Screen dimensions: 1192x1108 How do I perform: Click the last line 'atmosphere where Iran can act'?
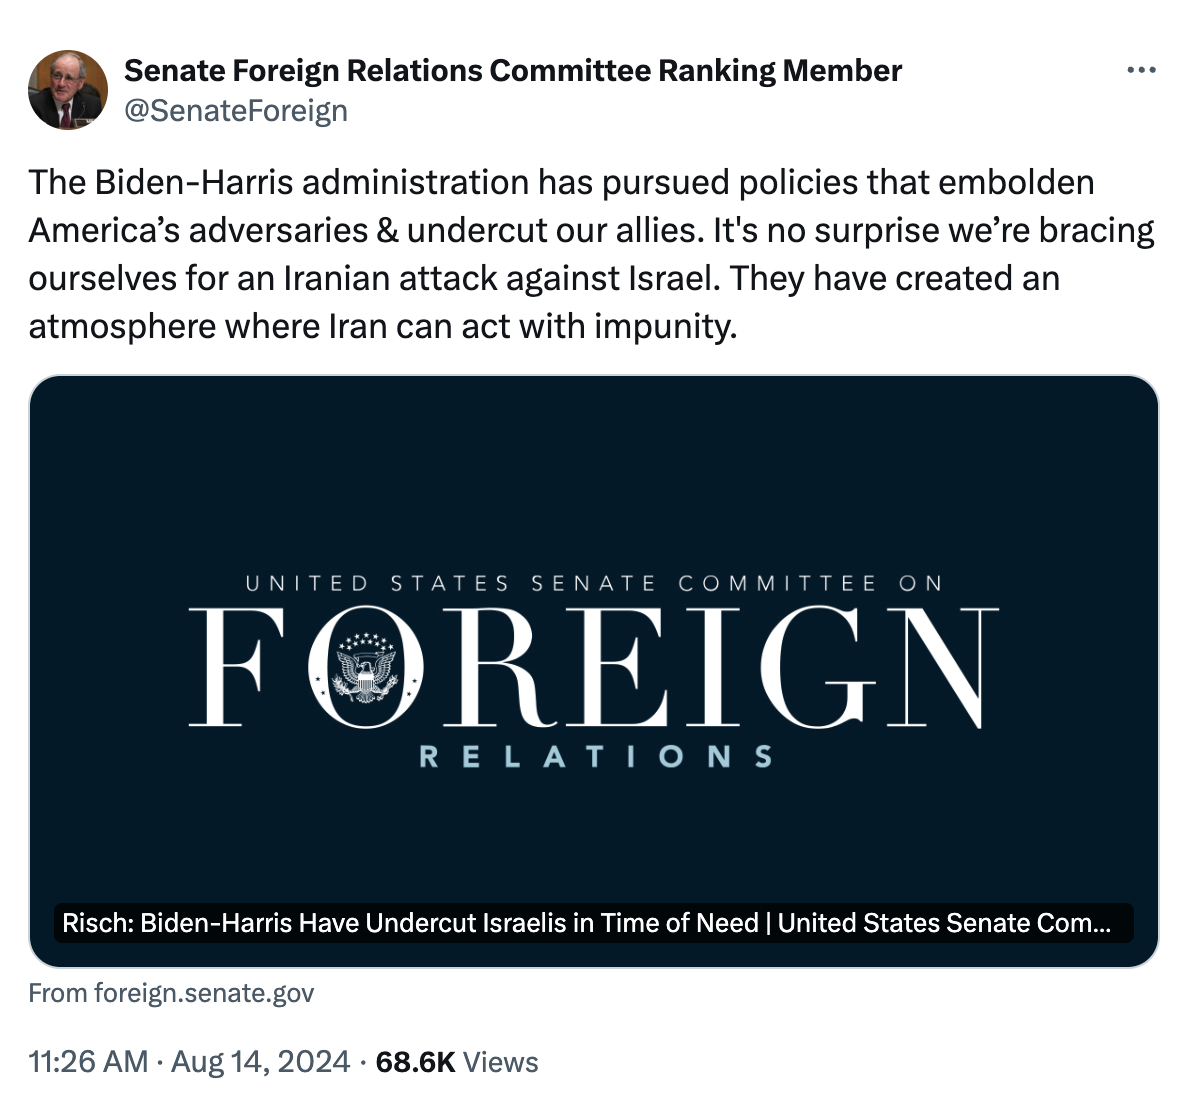382,326
